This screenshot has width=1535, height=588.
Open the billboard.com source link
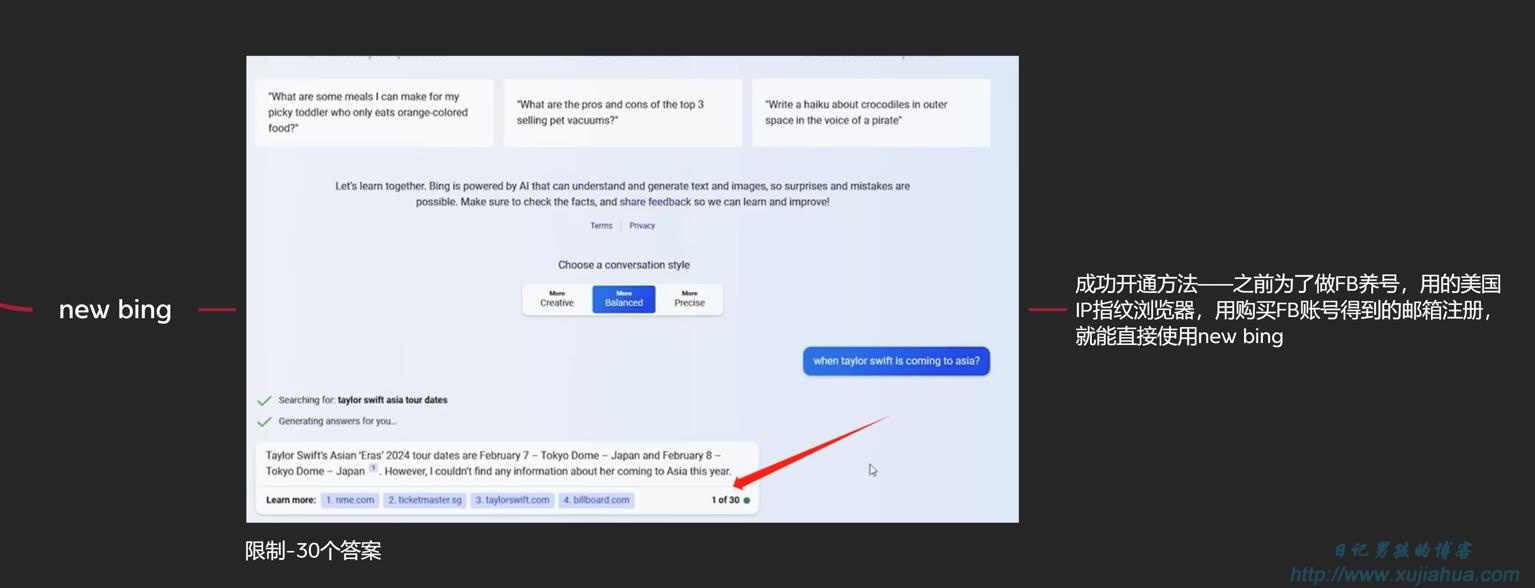point(597,500)
